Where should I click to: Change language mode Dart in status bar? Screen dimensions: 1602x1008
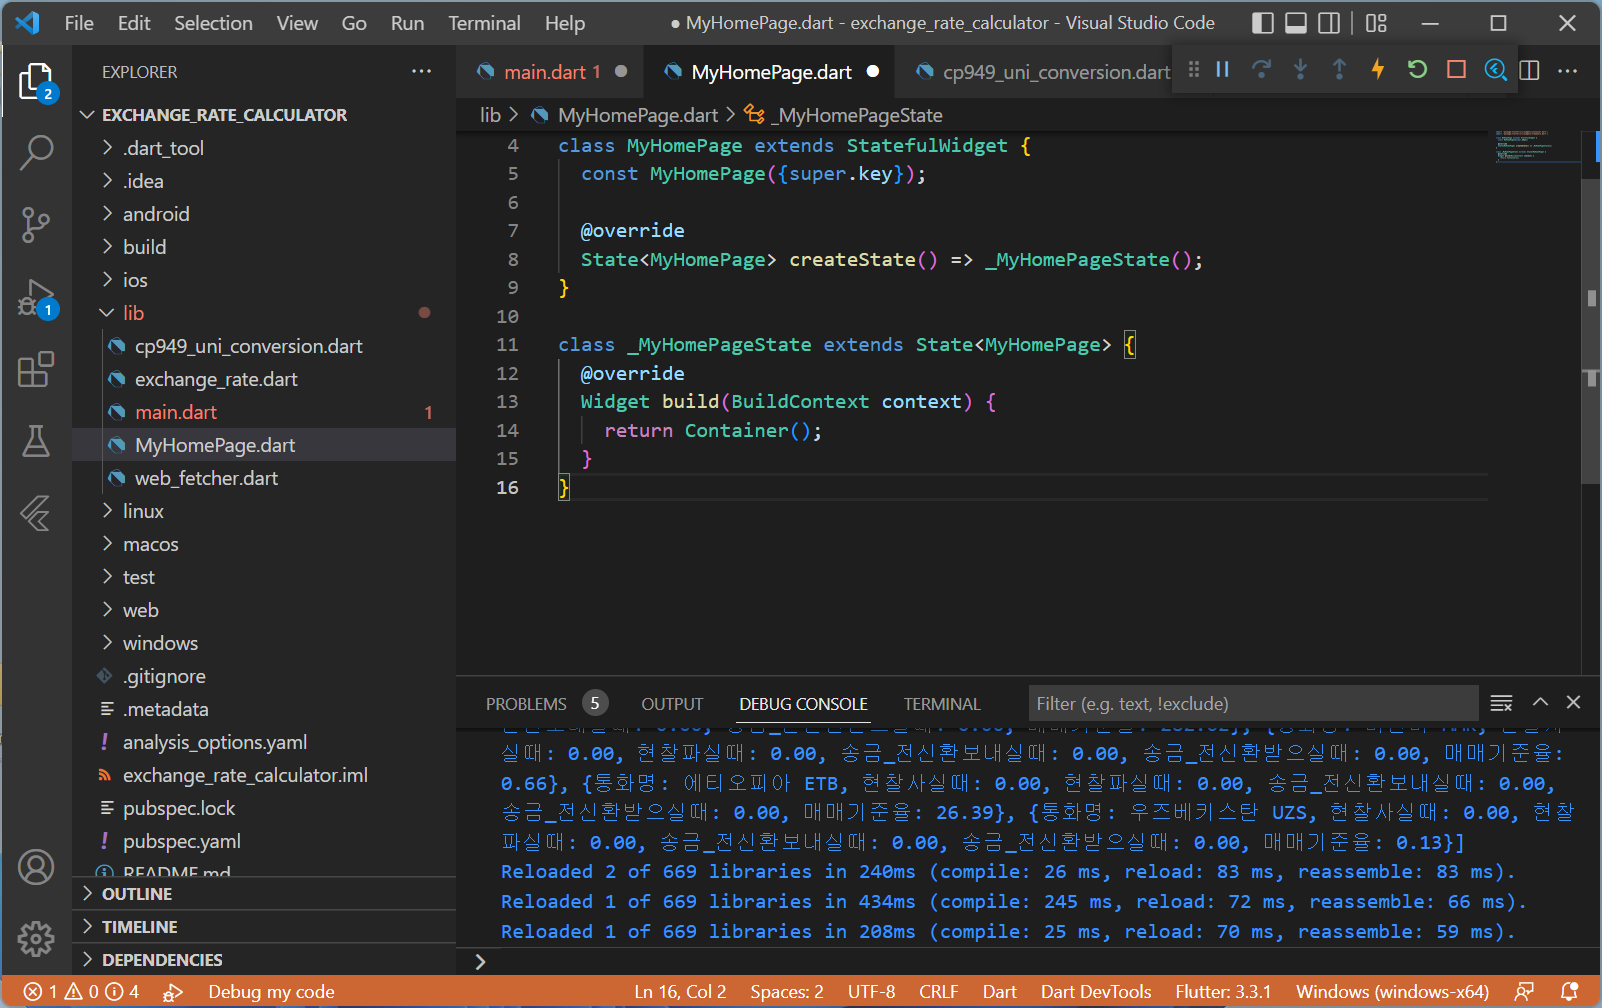999,992
